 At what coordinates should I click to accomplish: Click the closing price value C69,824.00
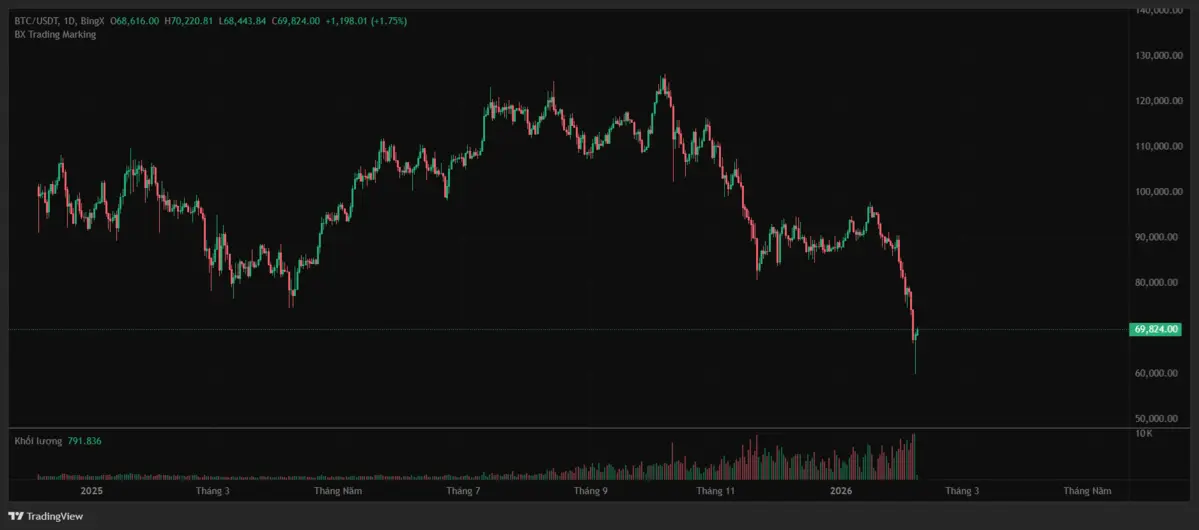click(x=291, y=21)
